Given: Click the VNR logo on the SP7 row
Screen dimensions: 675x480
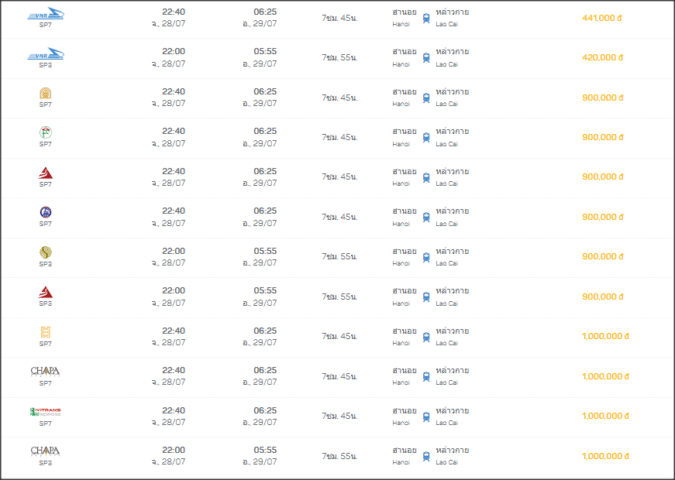Looking at the screenshot, I should pos(45,14).
